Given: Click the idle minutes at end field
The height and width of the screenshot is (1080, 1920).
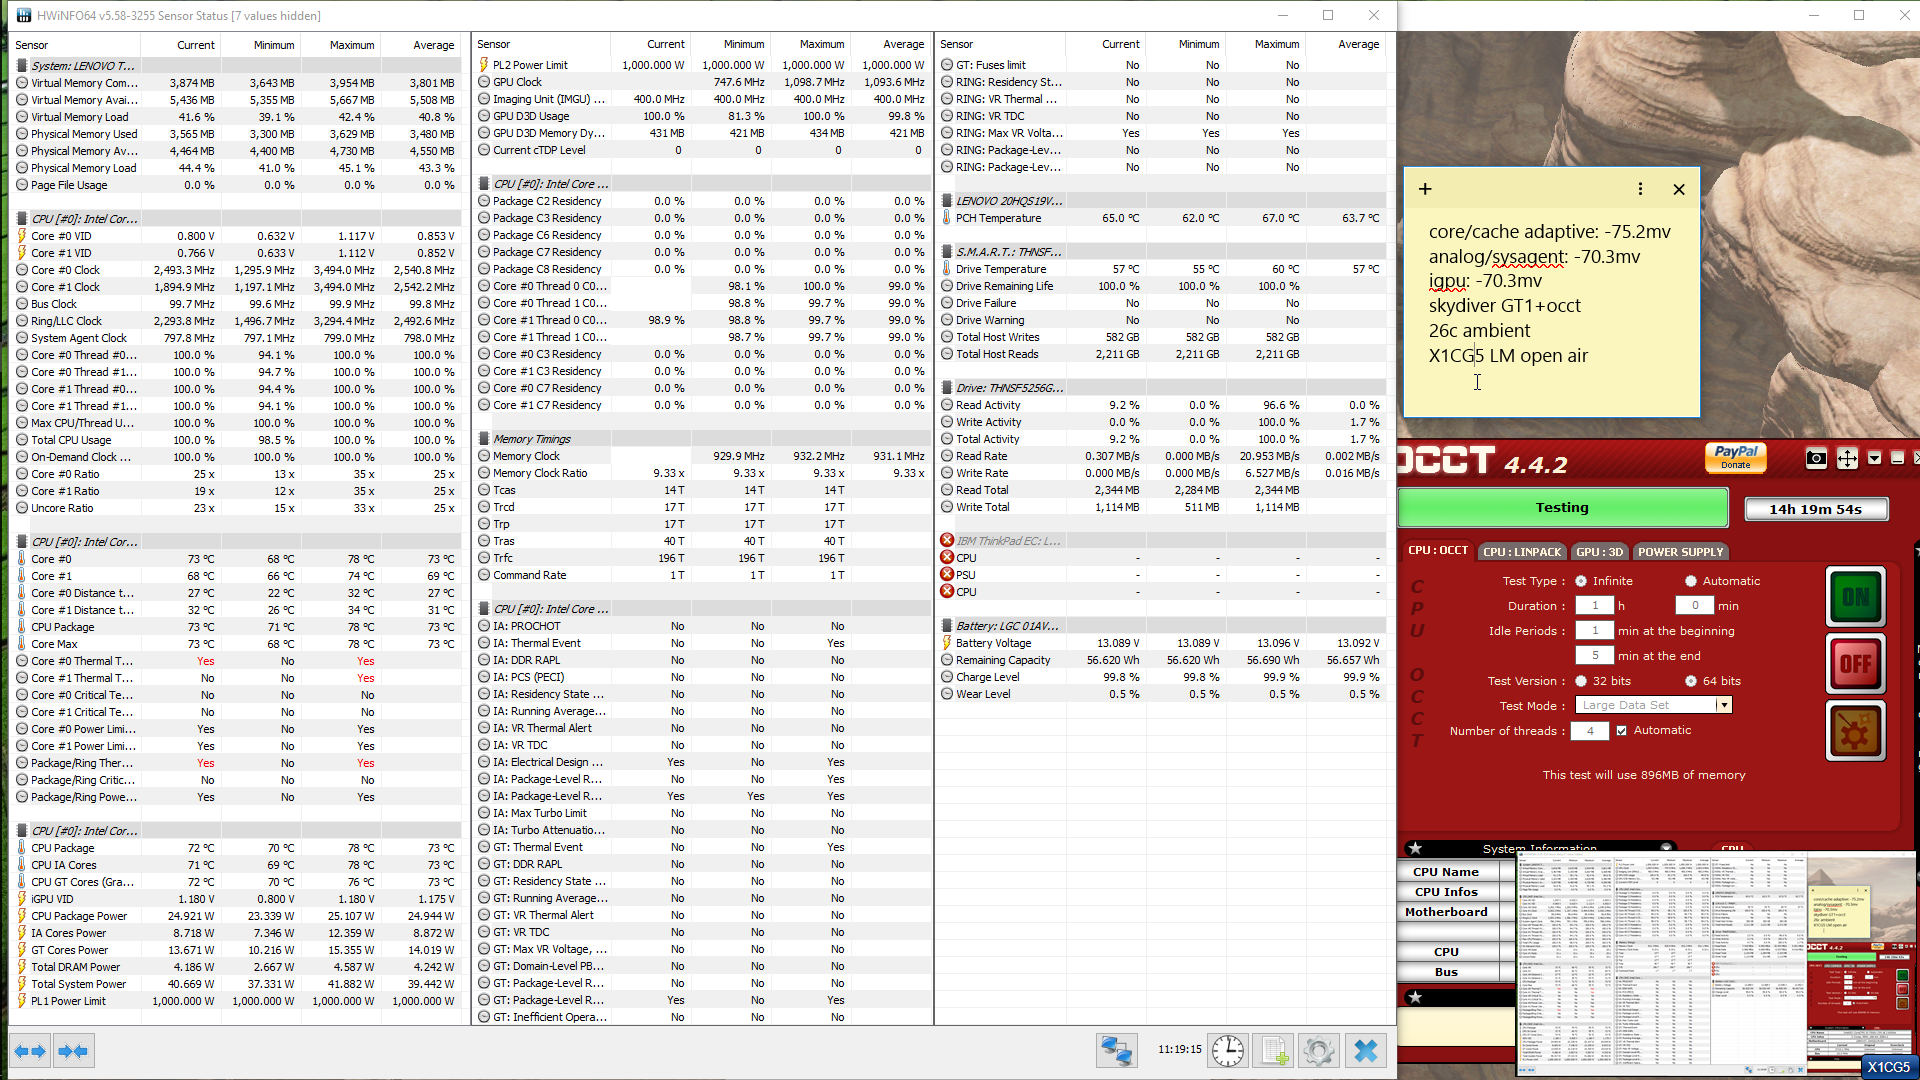Looking at the screenshot, I should (x=1594, y=656).
